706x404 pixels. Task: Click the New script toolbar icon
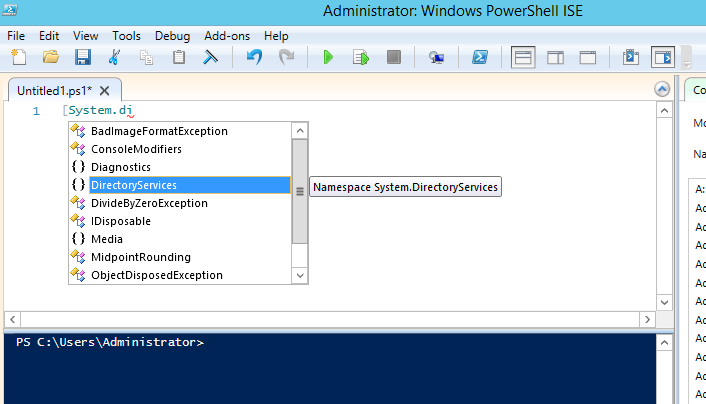(x=18, y=57)
